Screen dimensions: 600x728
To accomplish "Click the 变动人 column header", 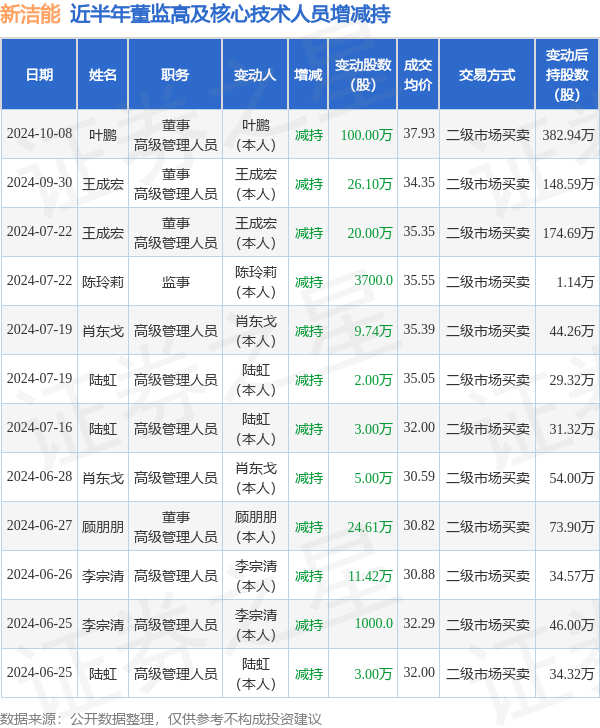I will click(255, 75).
